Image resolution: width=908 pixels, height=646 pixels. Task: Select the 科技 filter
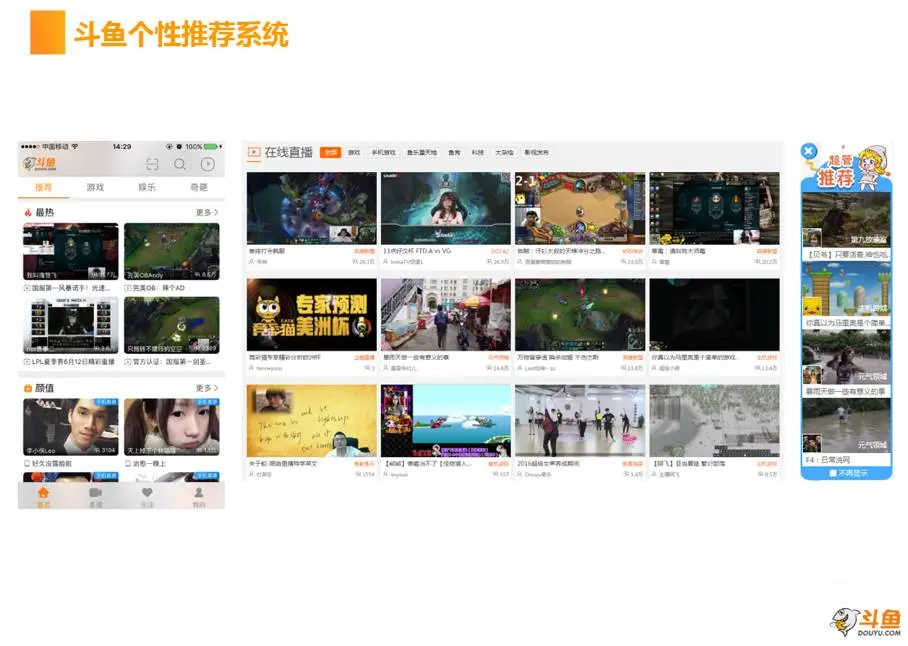(x=478, y=152)
